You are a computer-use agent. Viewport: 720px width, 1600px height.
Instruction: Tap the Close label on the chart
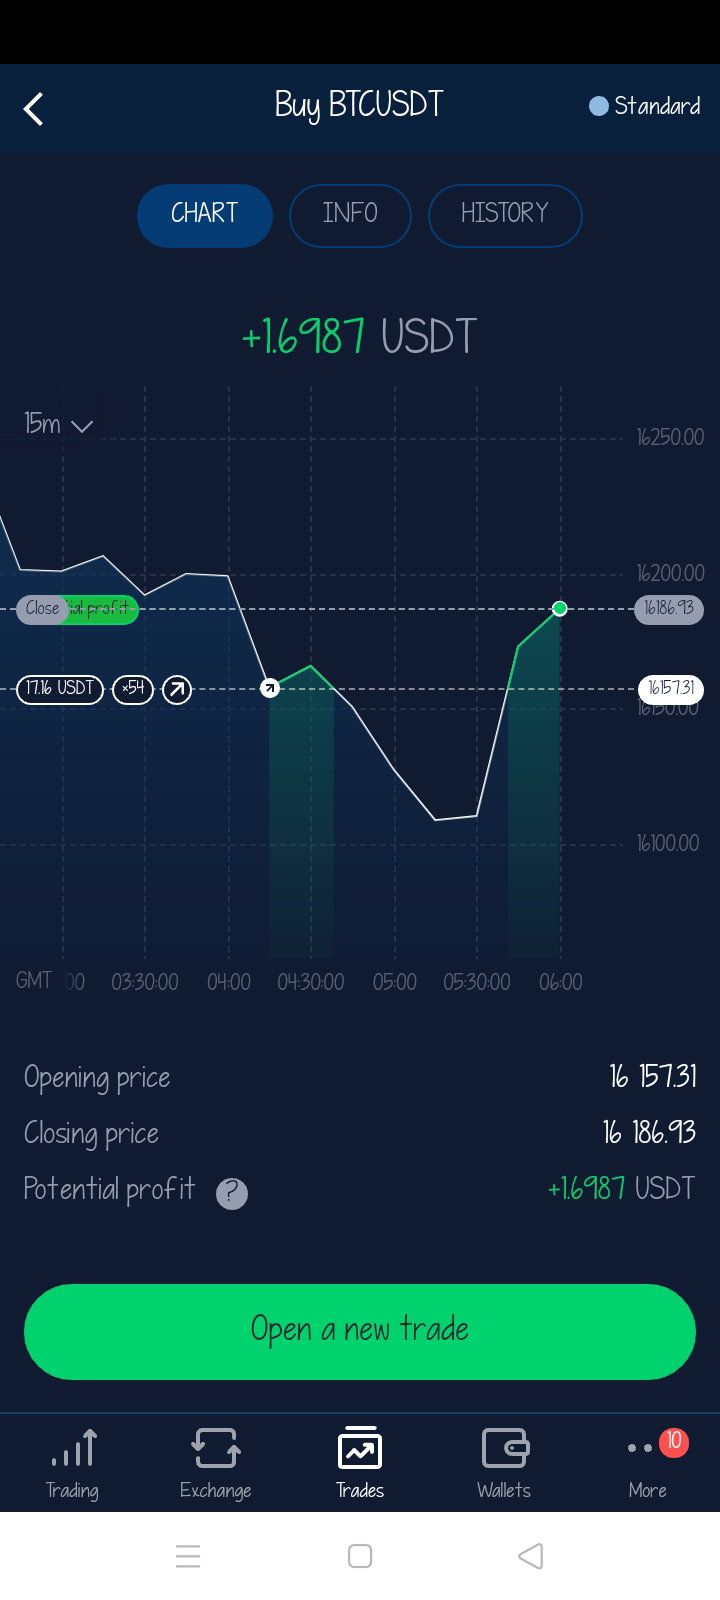pyautogui.click(x=42, y=609)
